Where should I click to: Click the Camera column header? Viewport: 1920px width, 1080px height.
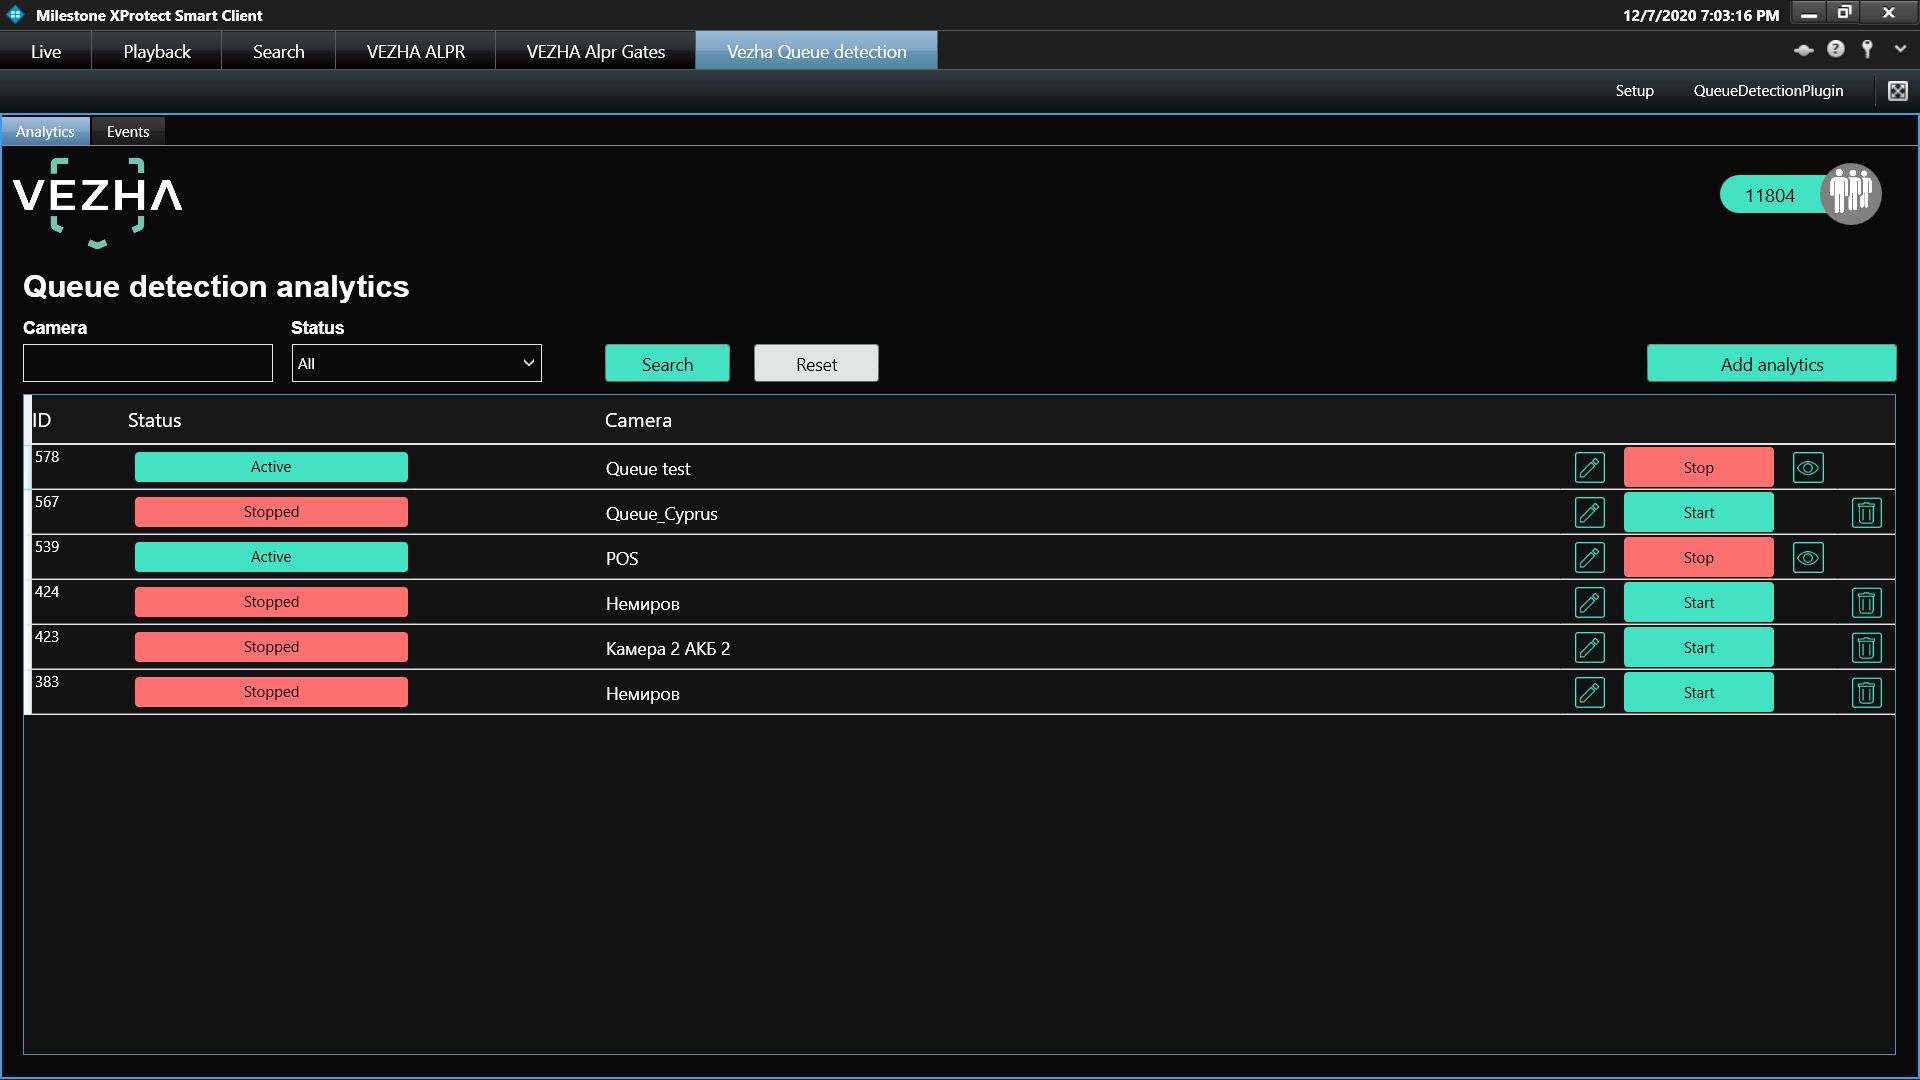coord(638,421)
